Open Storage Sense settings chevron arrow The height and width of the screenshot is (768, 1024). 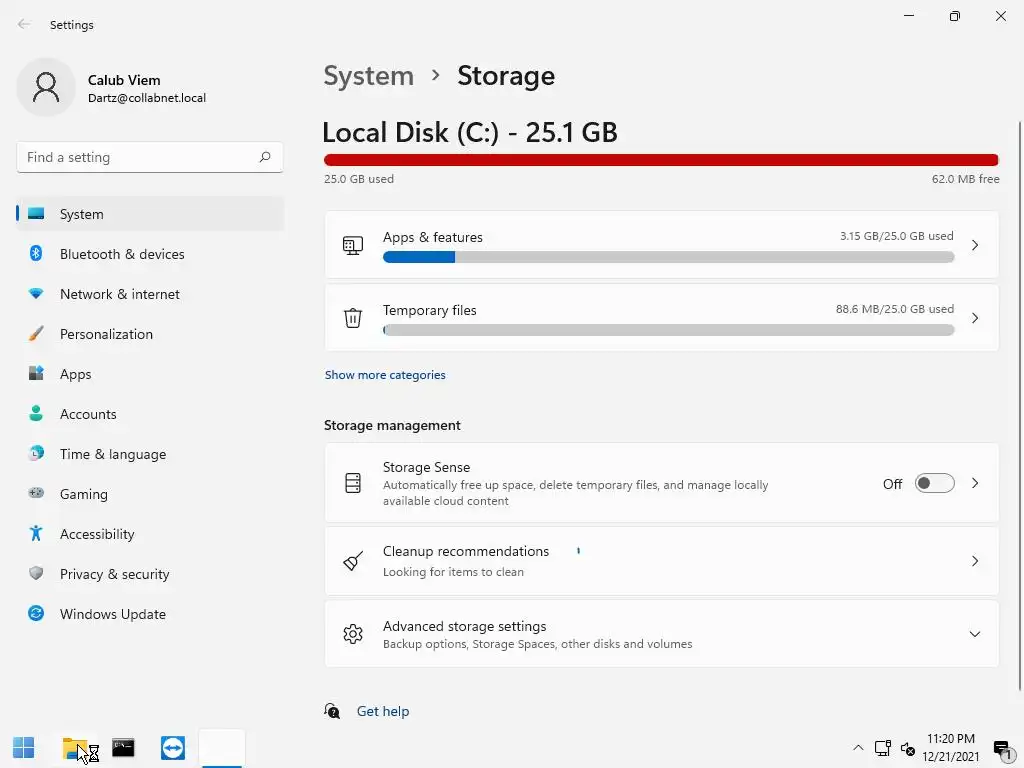pyautogui.click(x=975, y=484)
